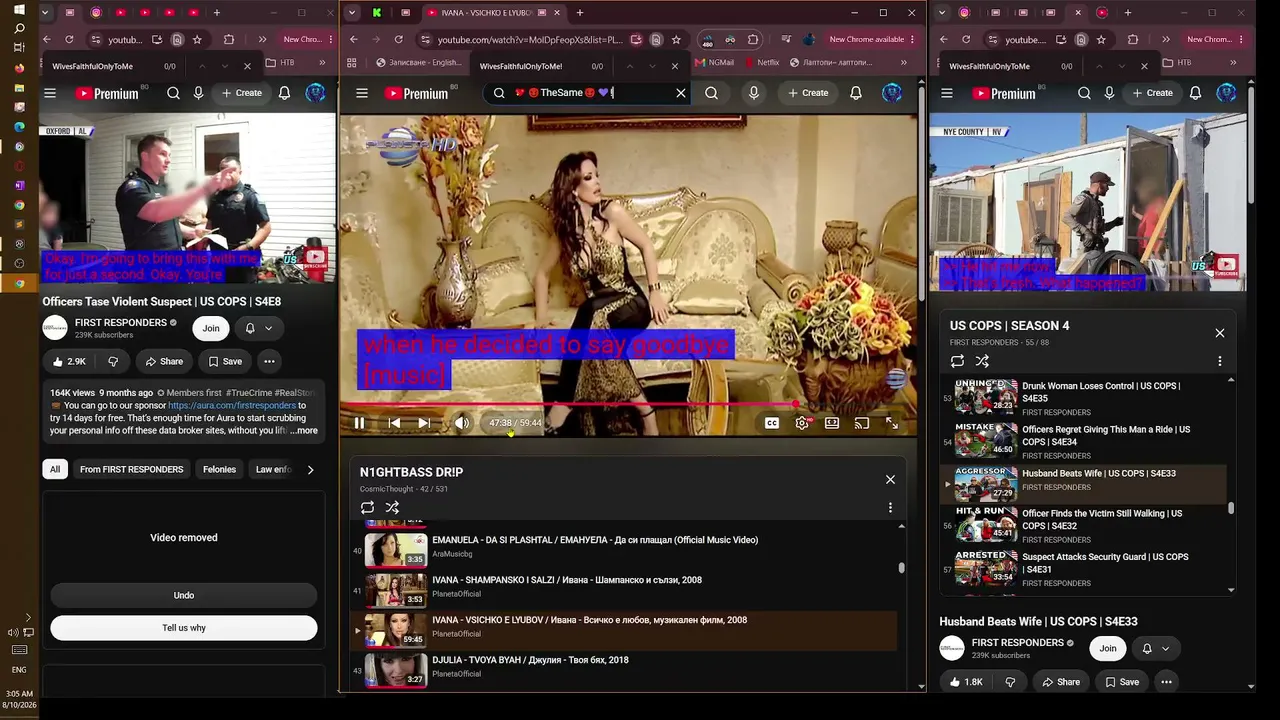This screenshot has height=720, width=1280.
Task: Submit the search in the center YouTube window
Action: click(711, 93)
